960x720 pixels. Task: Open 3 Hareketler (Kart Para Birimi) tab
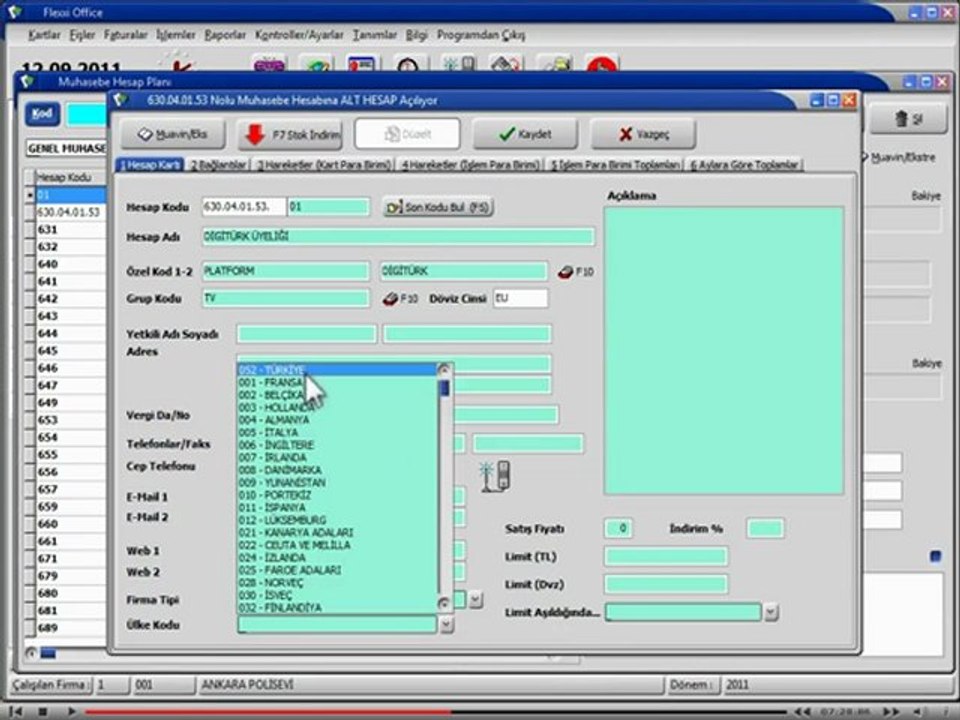tap(324, 165)
